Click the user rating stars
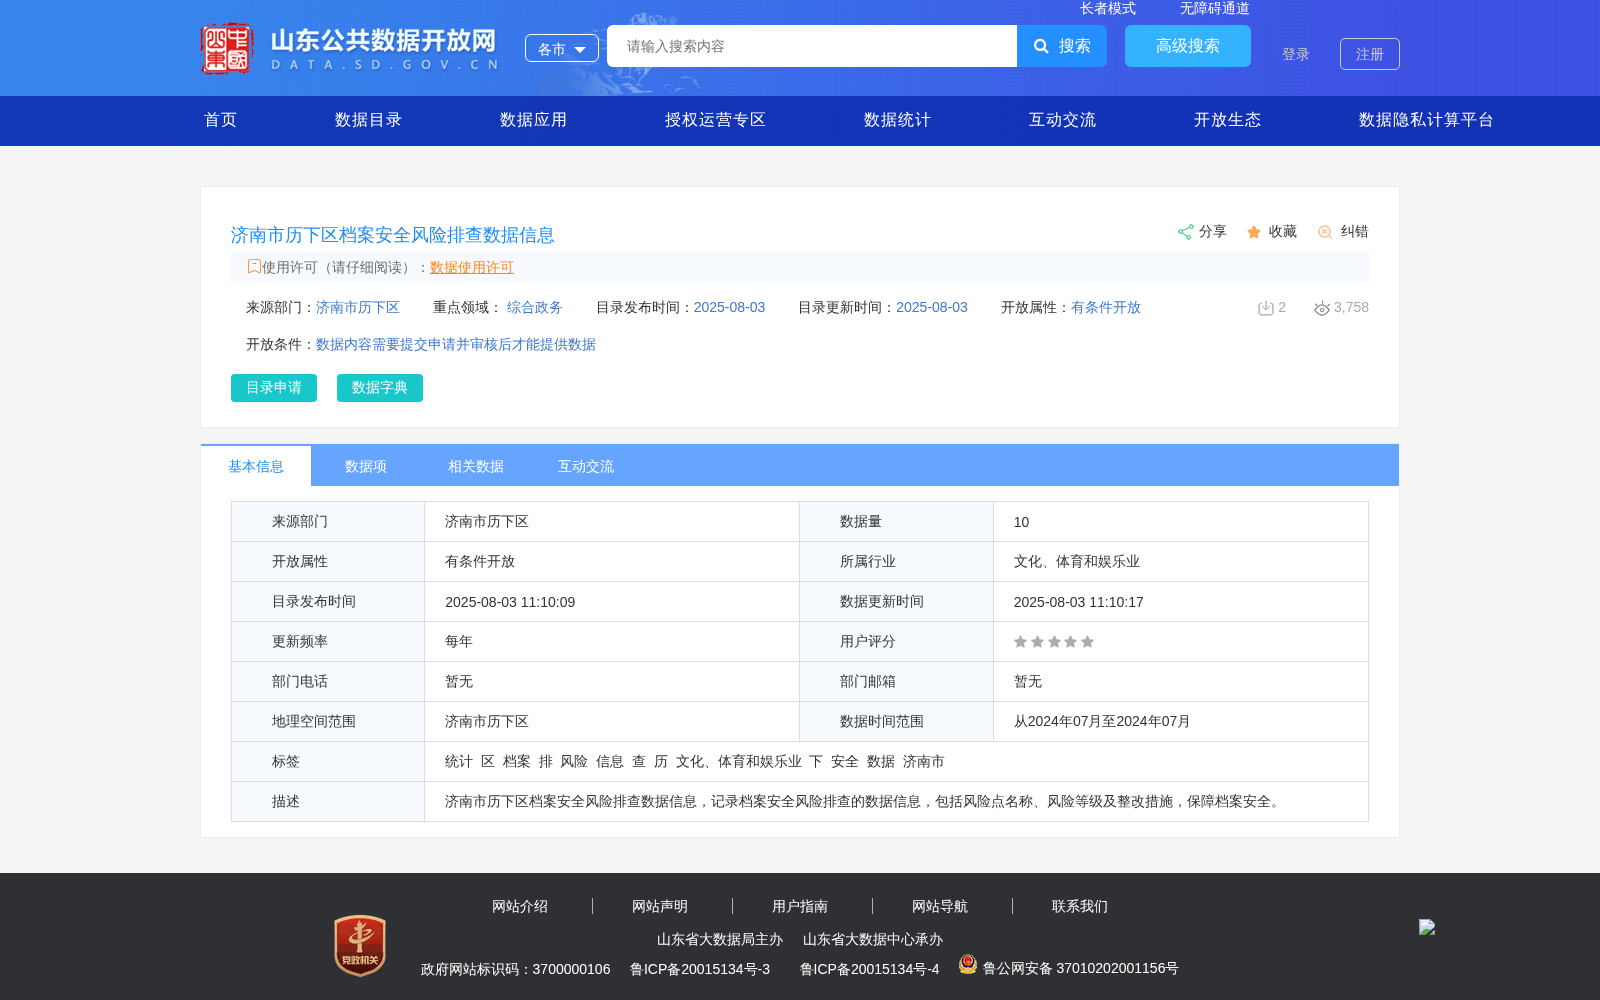 tap(1054, 642)
